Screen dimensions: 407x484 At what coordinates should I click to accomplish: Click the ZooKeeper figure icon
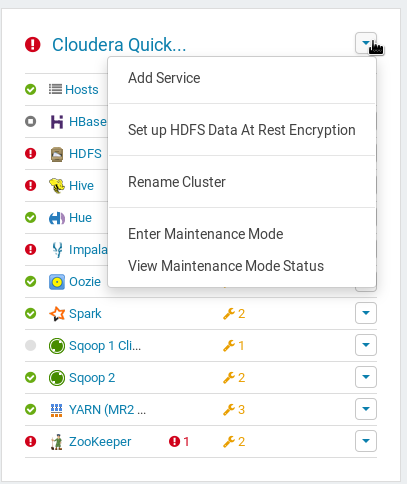(57, 442)
